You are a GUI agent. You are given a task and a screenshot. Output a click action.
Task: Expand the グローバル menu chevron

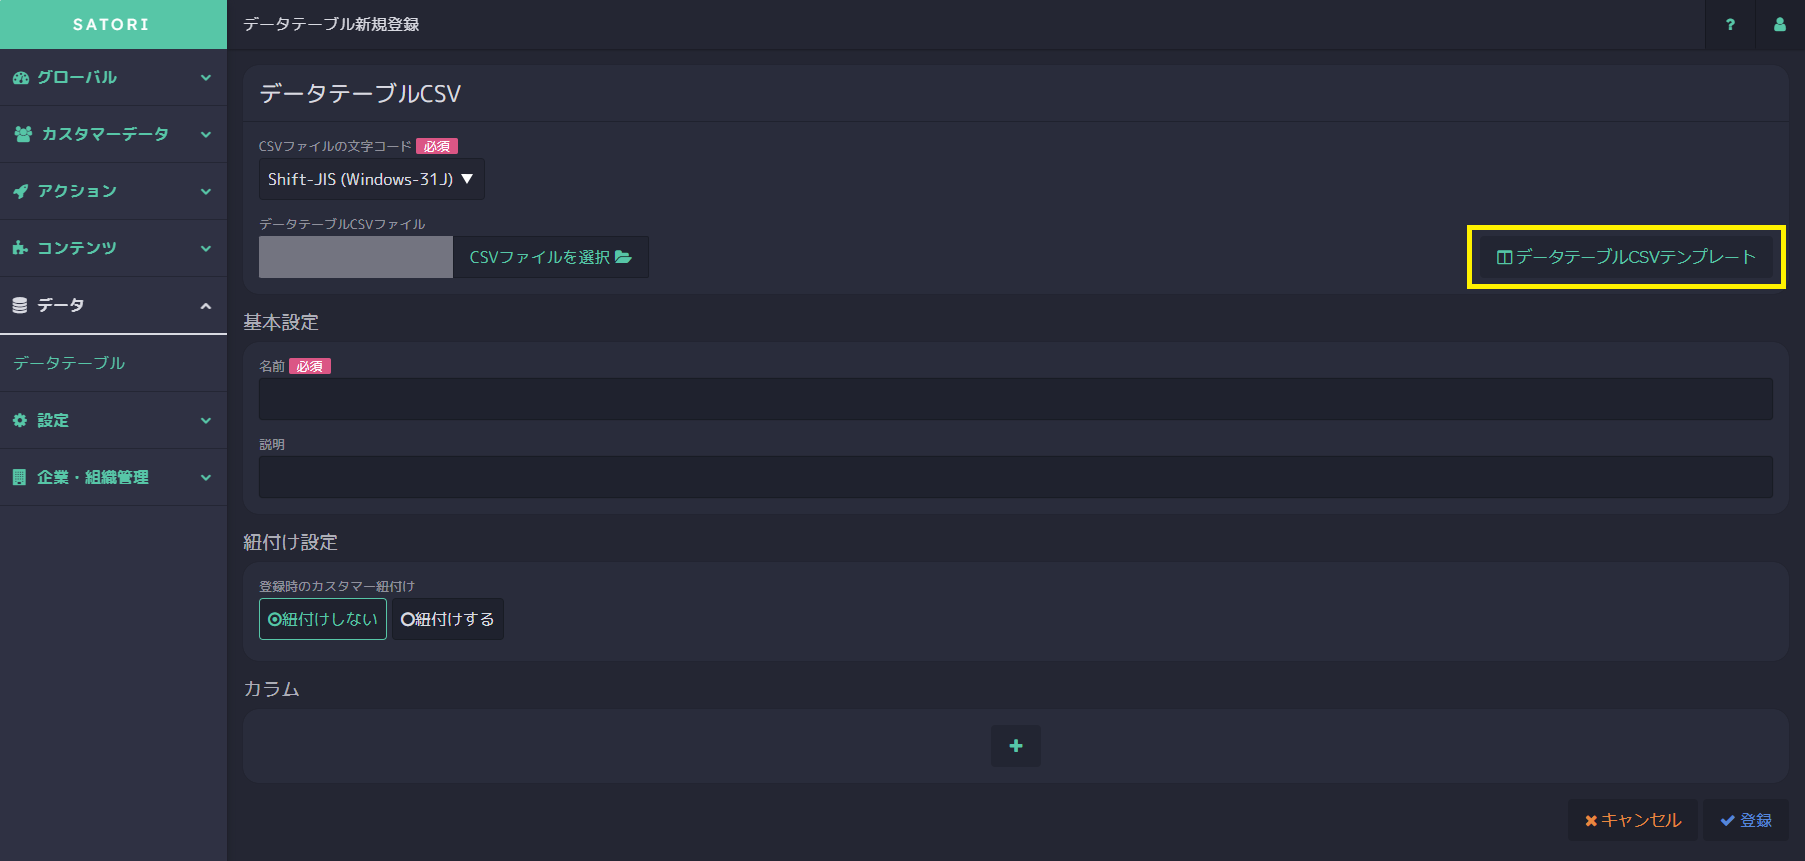click(x=206, y=77)
